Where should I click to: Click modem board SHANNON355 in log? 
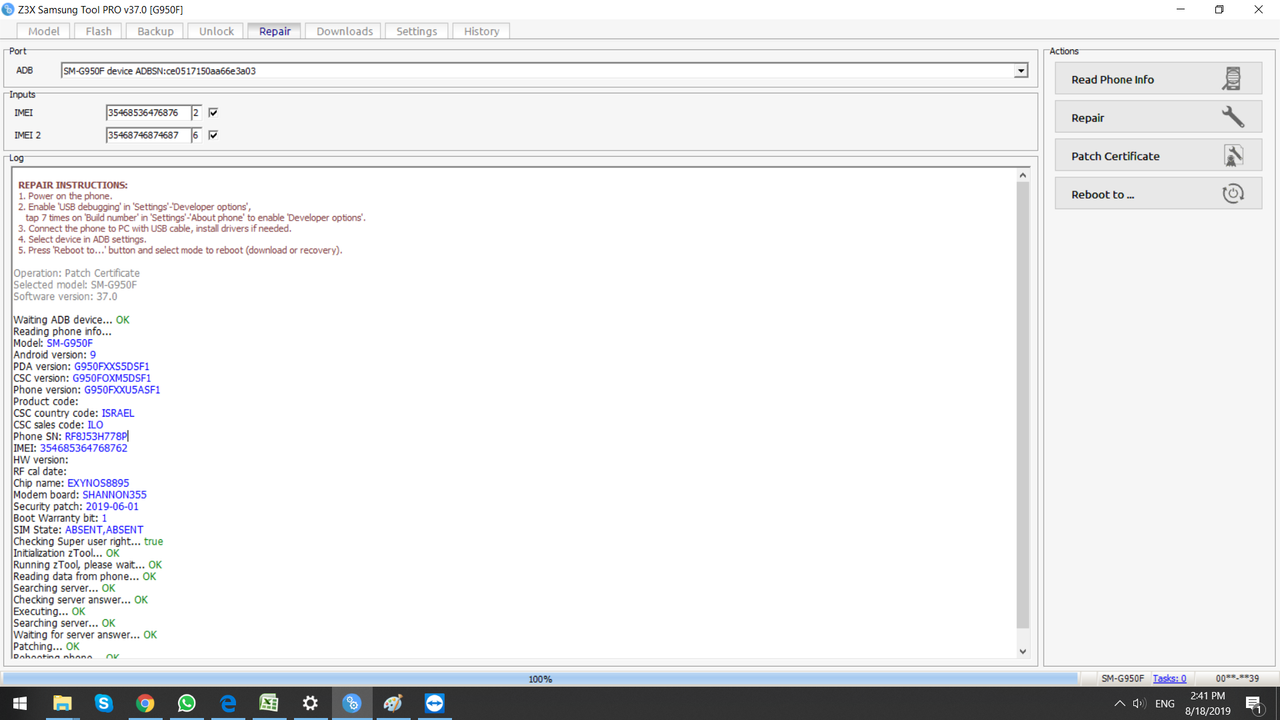pyautogui.click(x=115, y=495)
